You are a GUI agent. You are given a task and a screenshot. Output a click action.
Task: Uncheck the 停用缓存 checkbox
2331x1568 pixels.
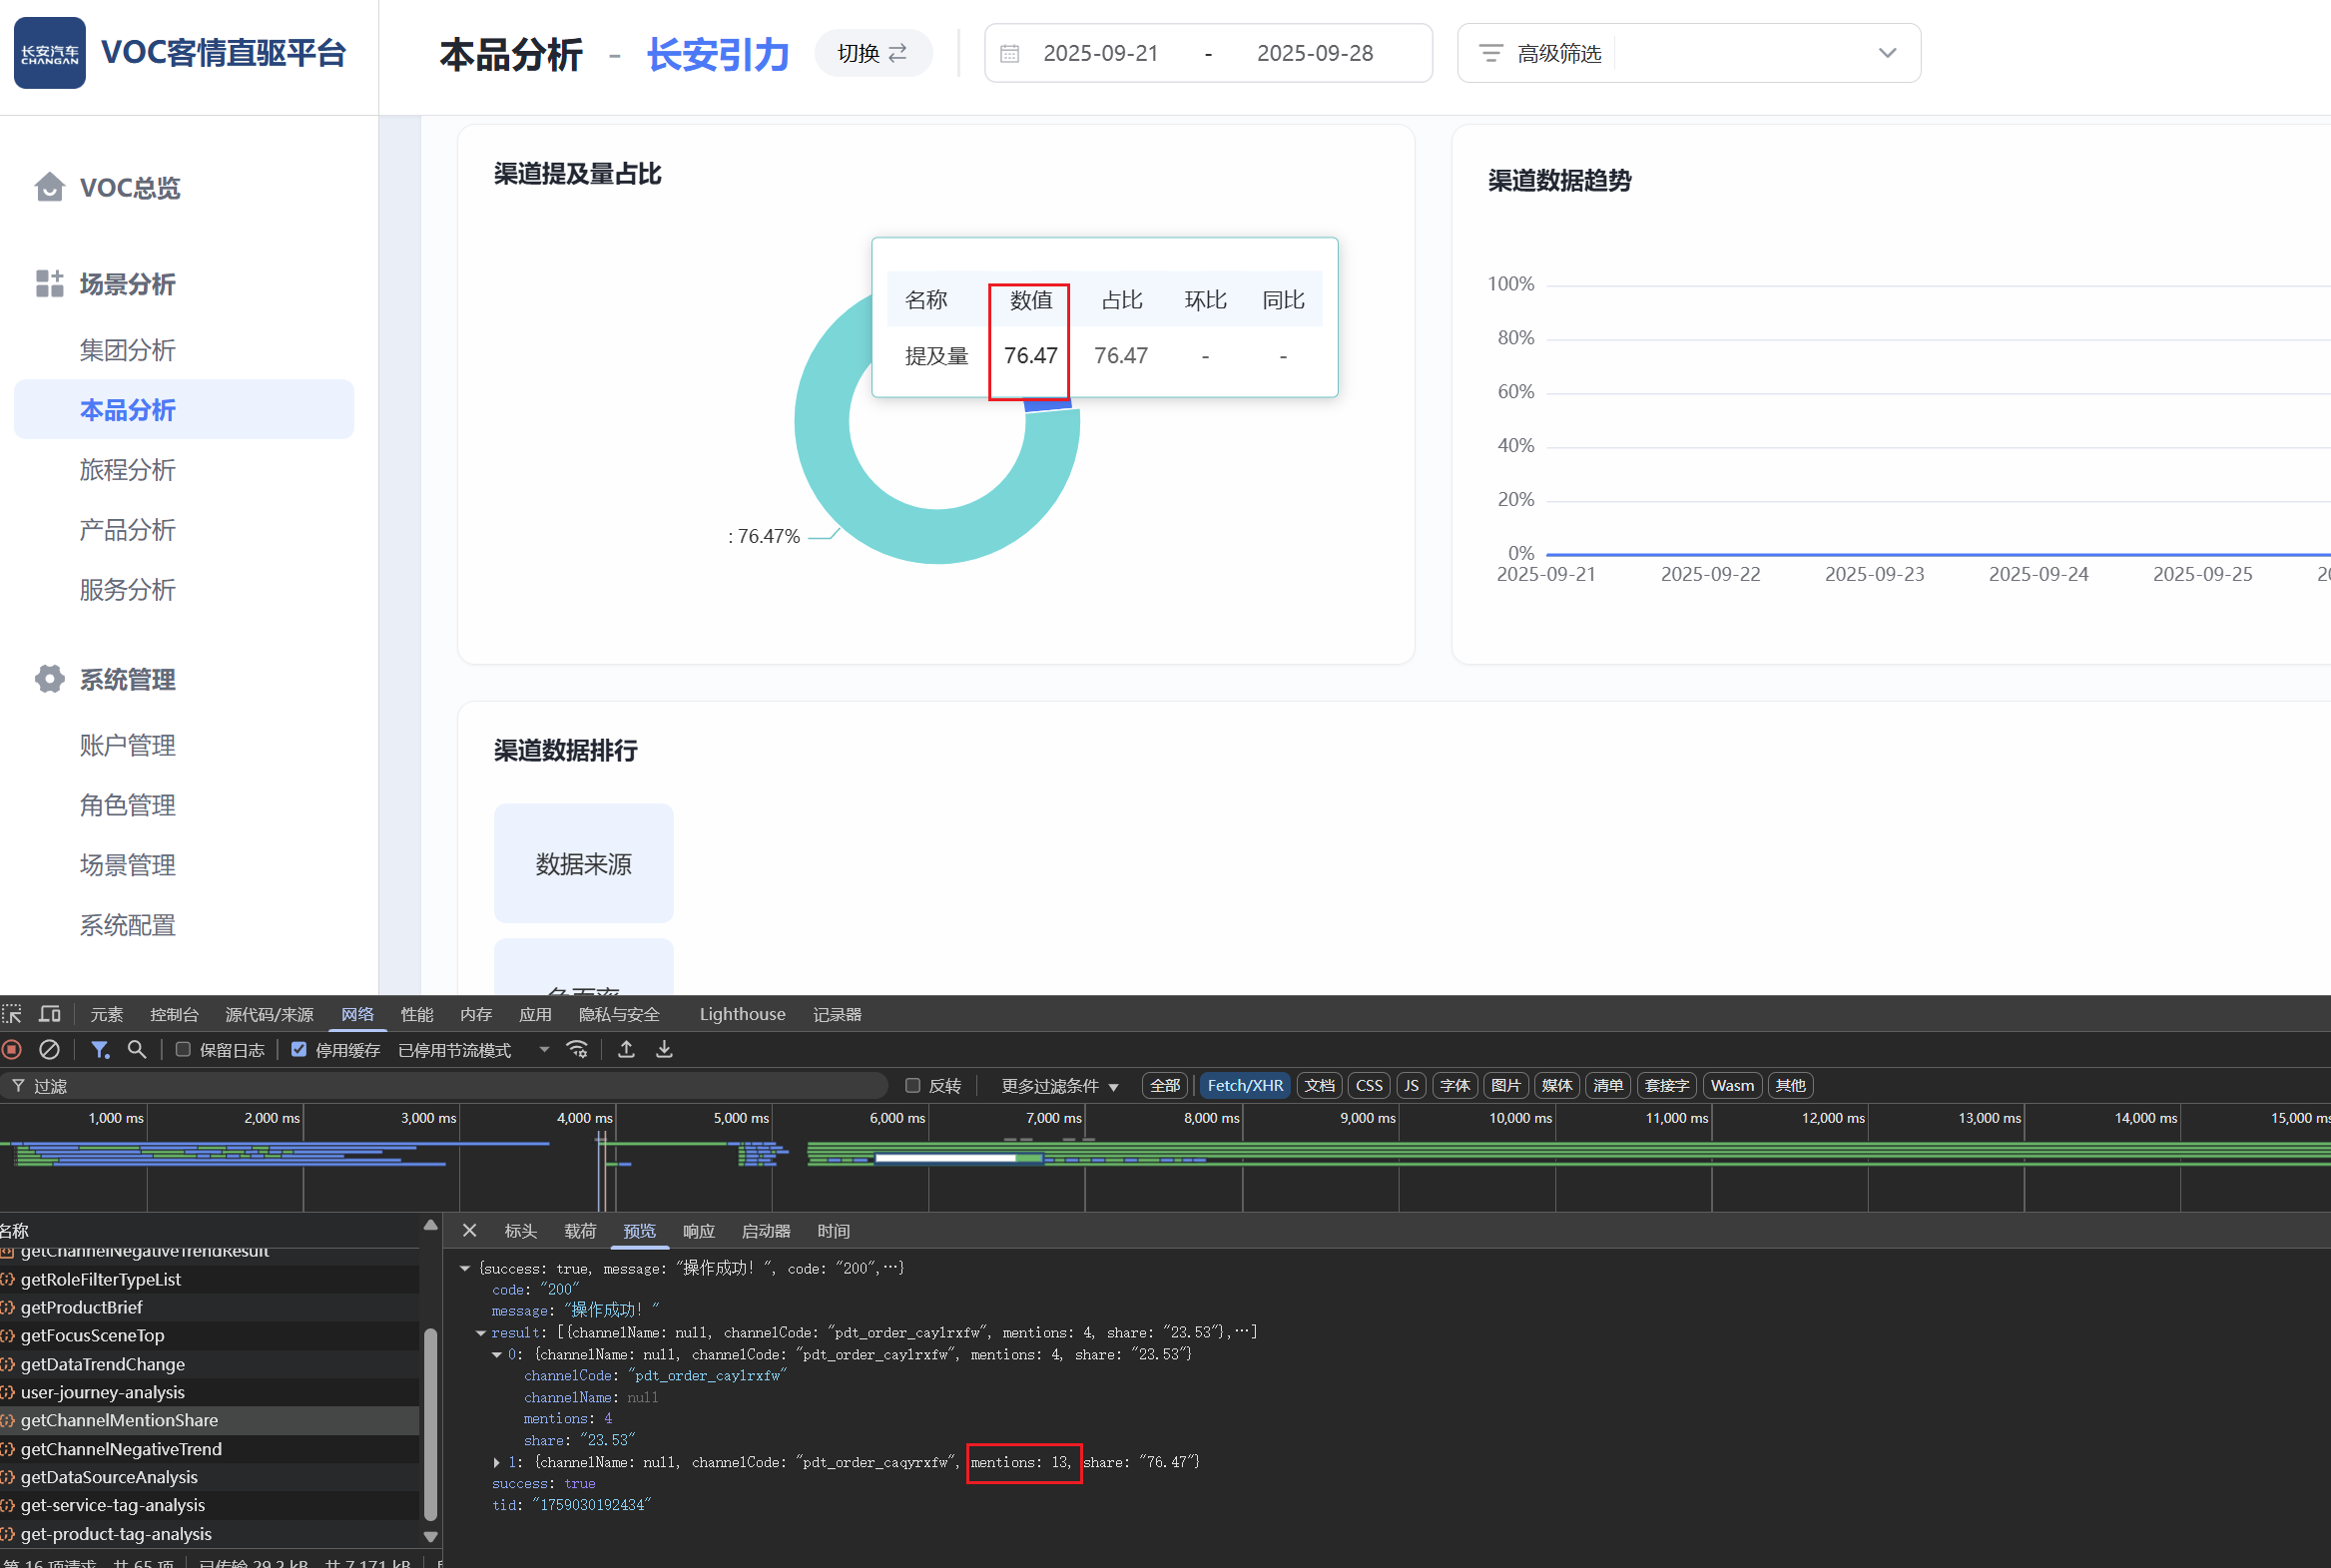(x=298, y=1049)
